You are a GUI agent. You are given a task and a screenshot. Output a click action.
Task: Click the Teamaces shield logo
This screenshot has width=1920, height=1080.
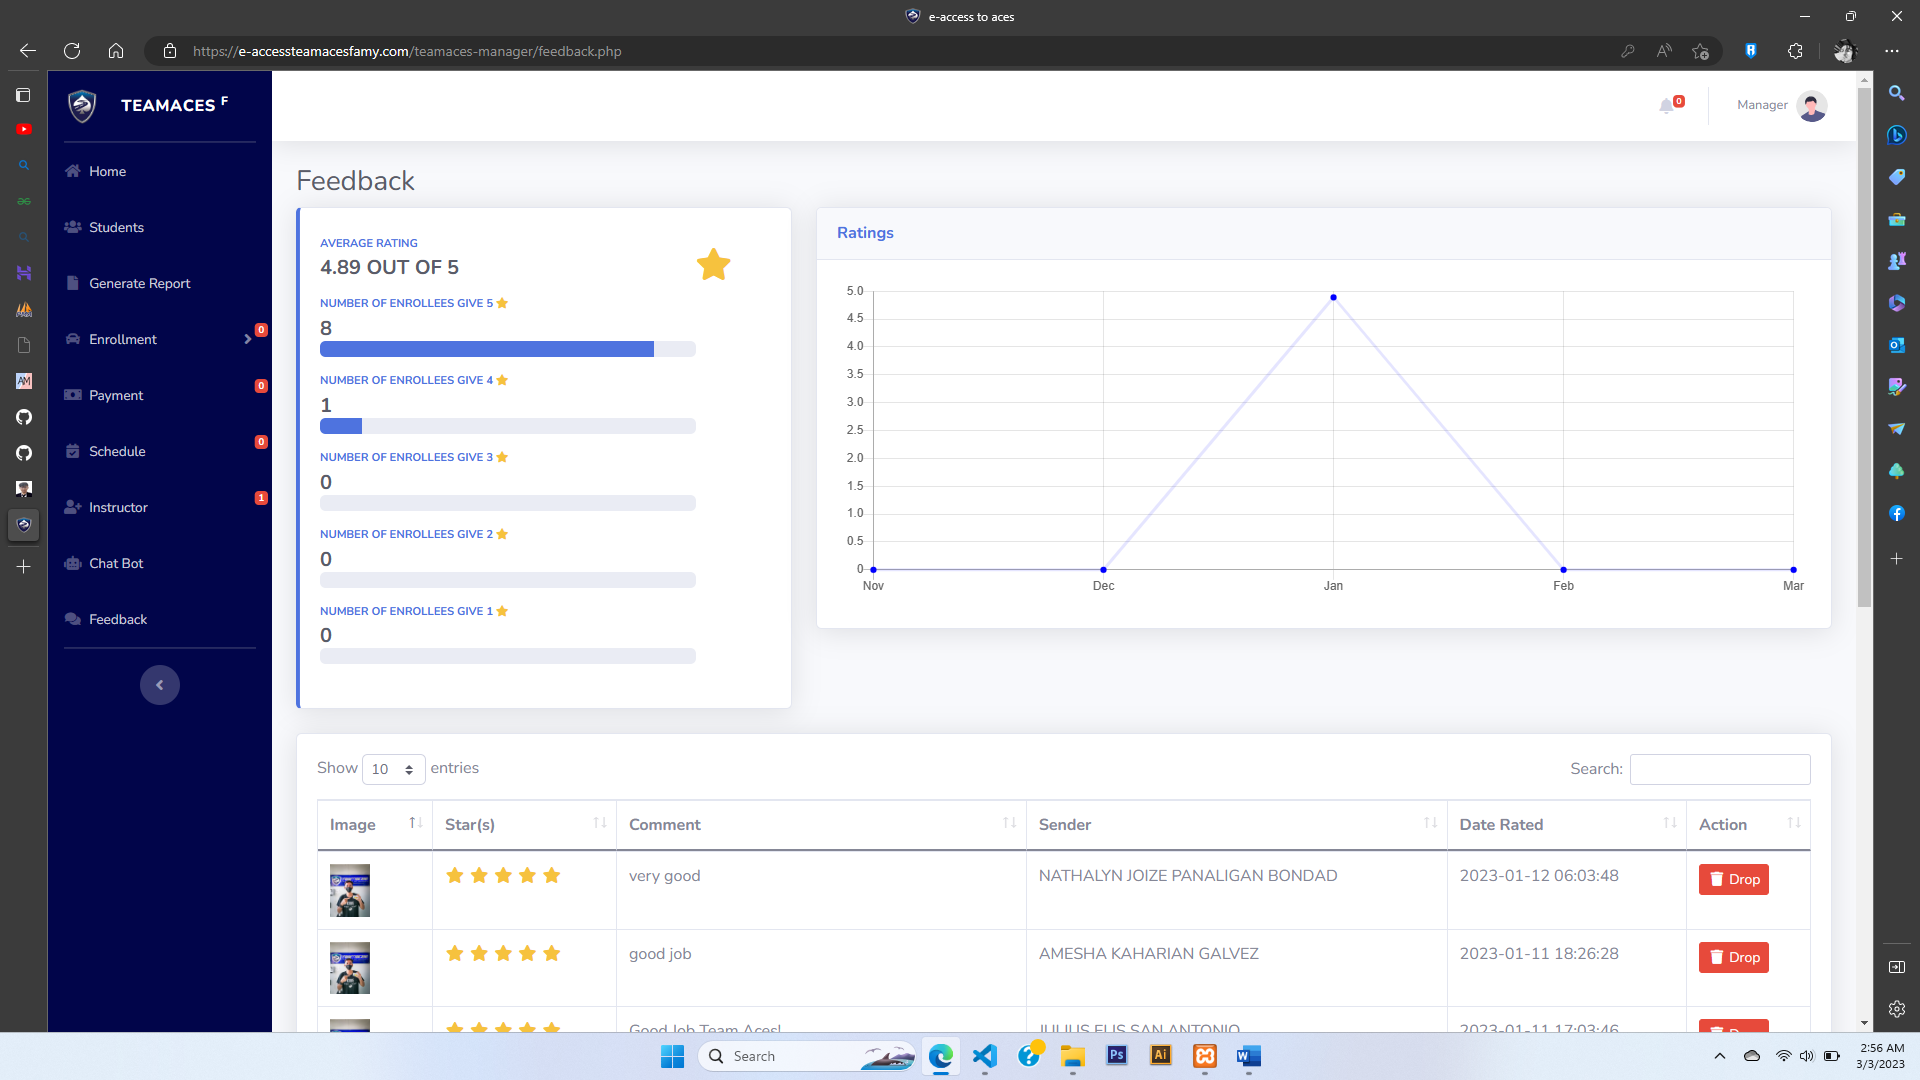82,105
